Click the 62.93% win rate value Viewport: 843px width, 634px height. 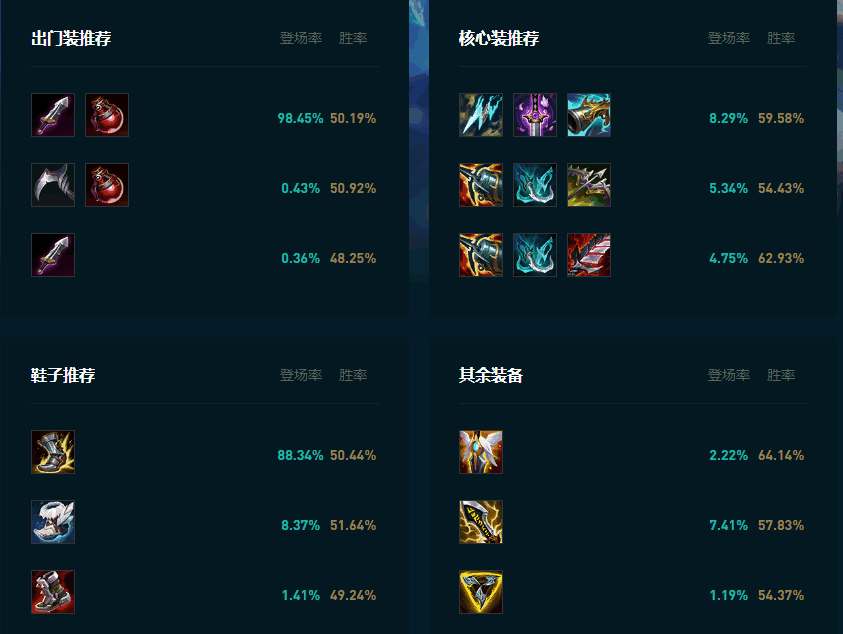tap(781, 258)
